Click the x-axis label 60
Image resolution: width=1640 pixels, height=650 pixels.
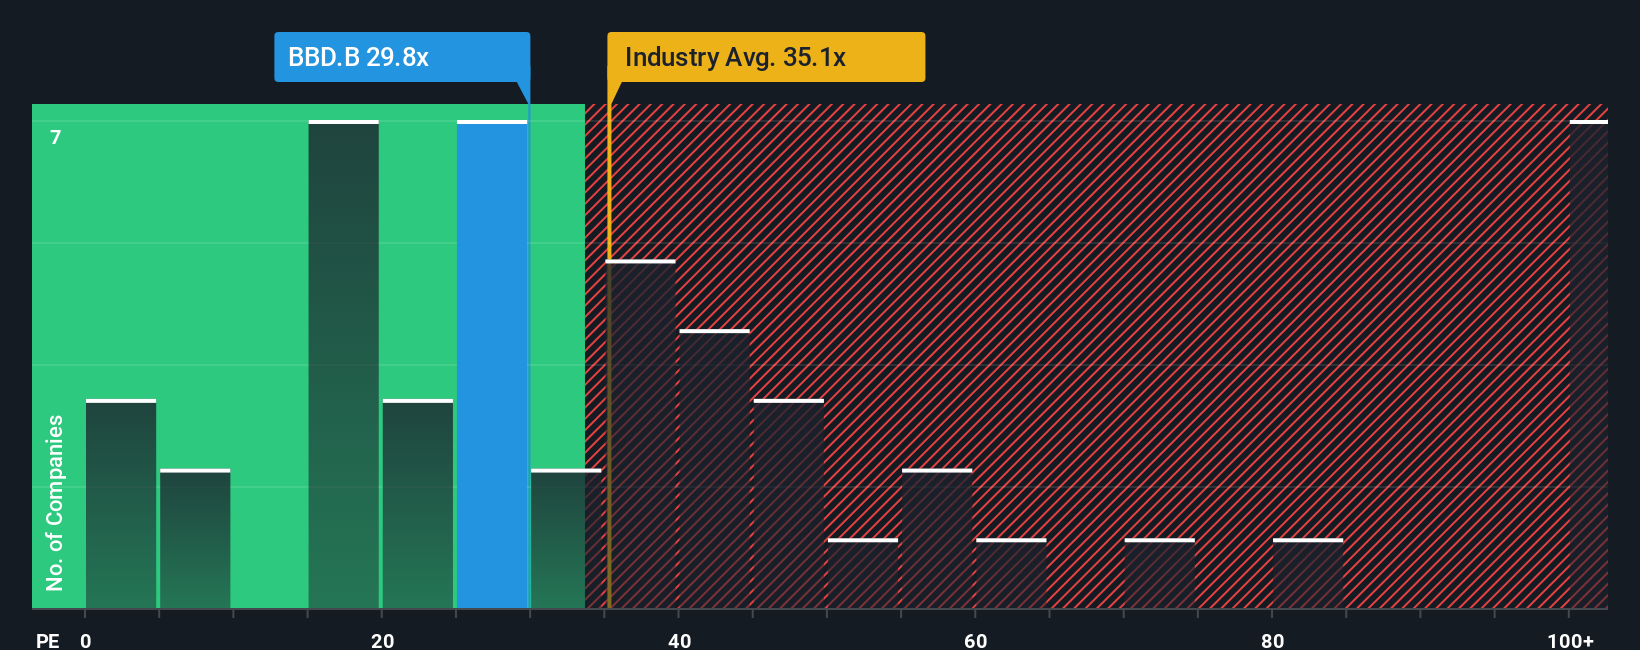tap(976, 640)
